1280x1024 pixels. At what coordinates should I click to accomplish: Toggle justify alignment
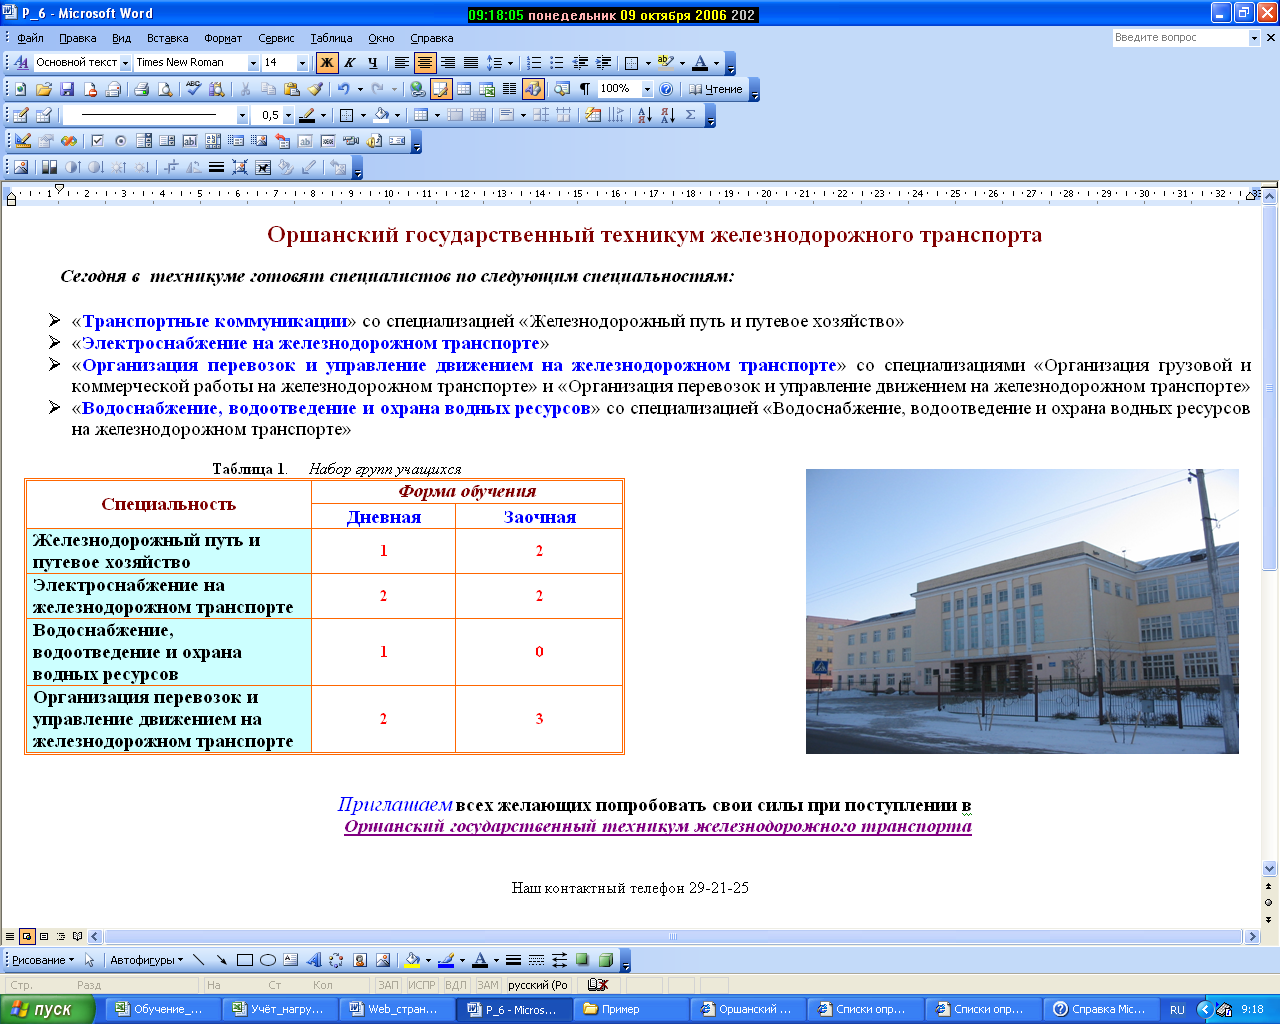pos(471,62)
